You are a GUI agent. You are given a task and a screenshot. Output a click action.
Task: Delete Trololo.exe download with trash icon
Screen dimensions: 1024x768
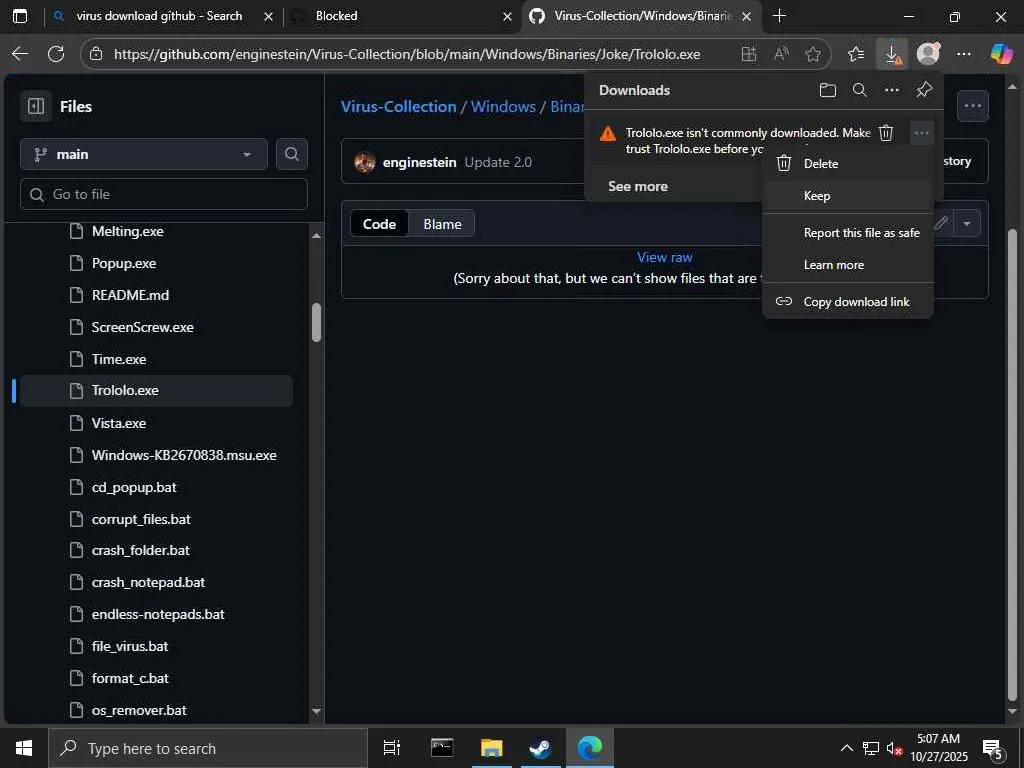click(x=886, y=133)
